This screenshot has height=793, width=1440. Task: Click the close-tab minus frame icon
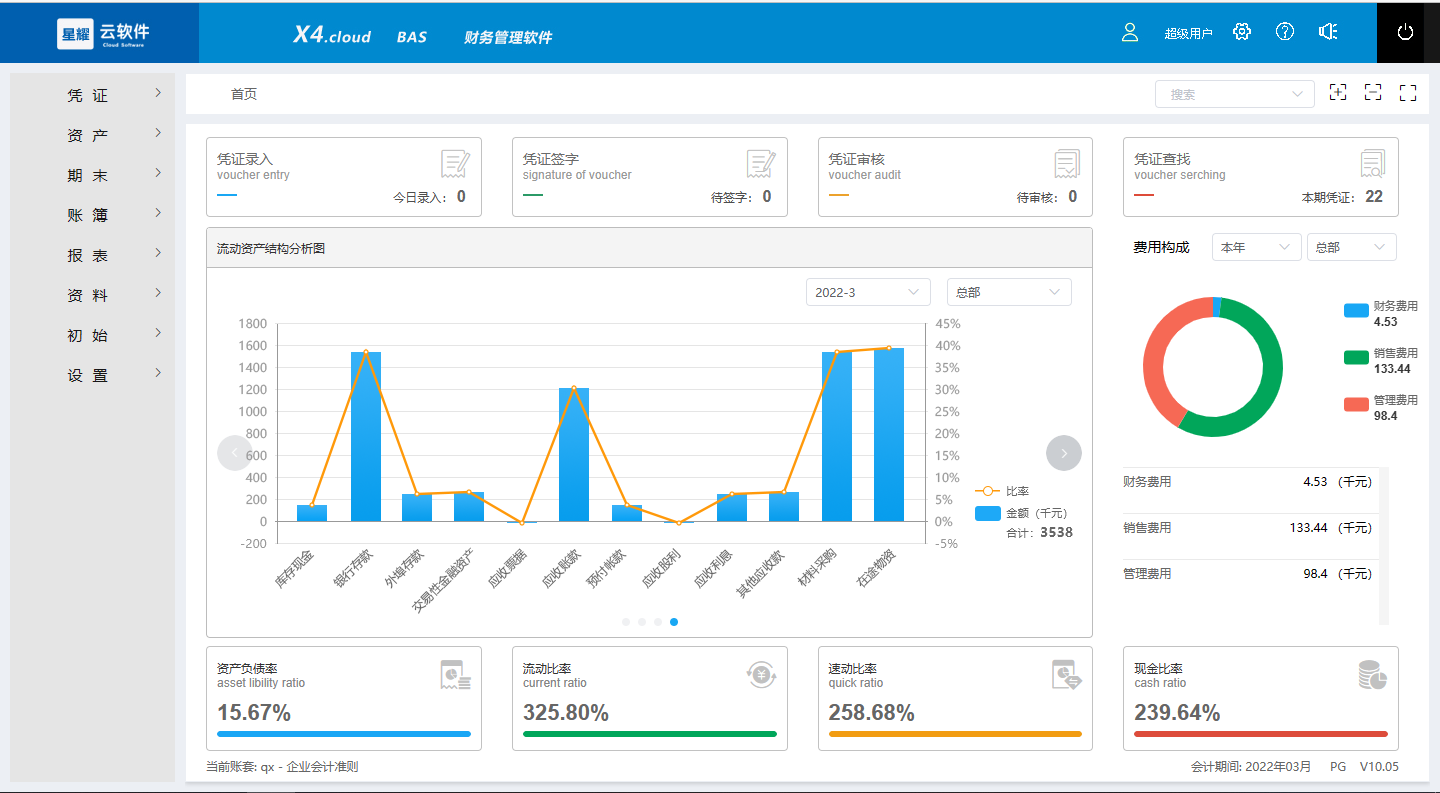click(1373, 92)
